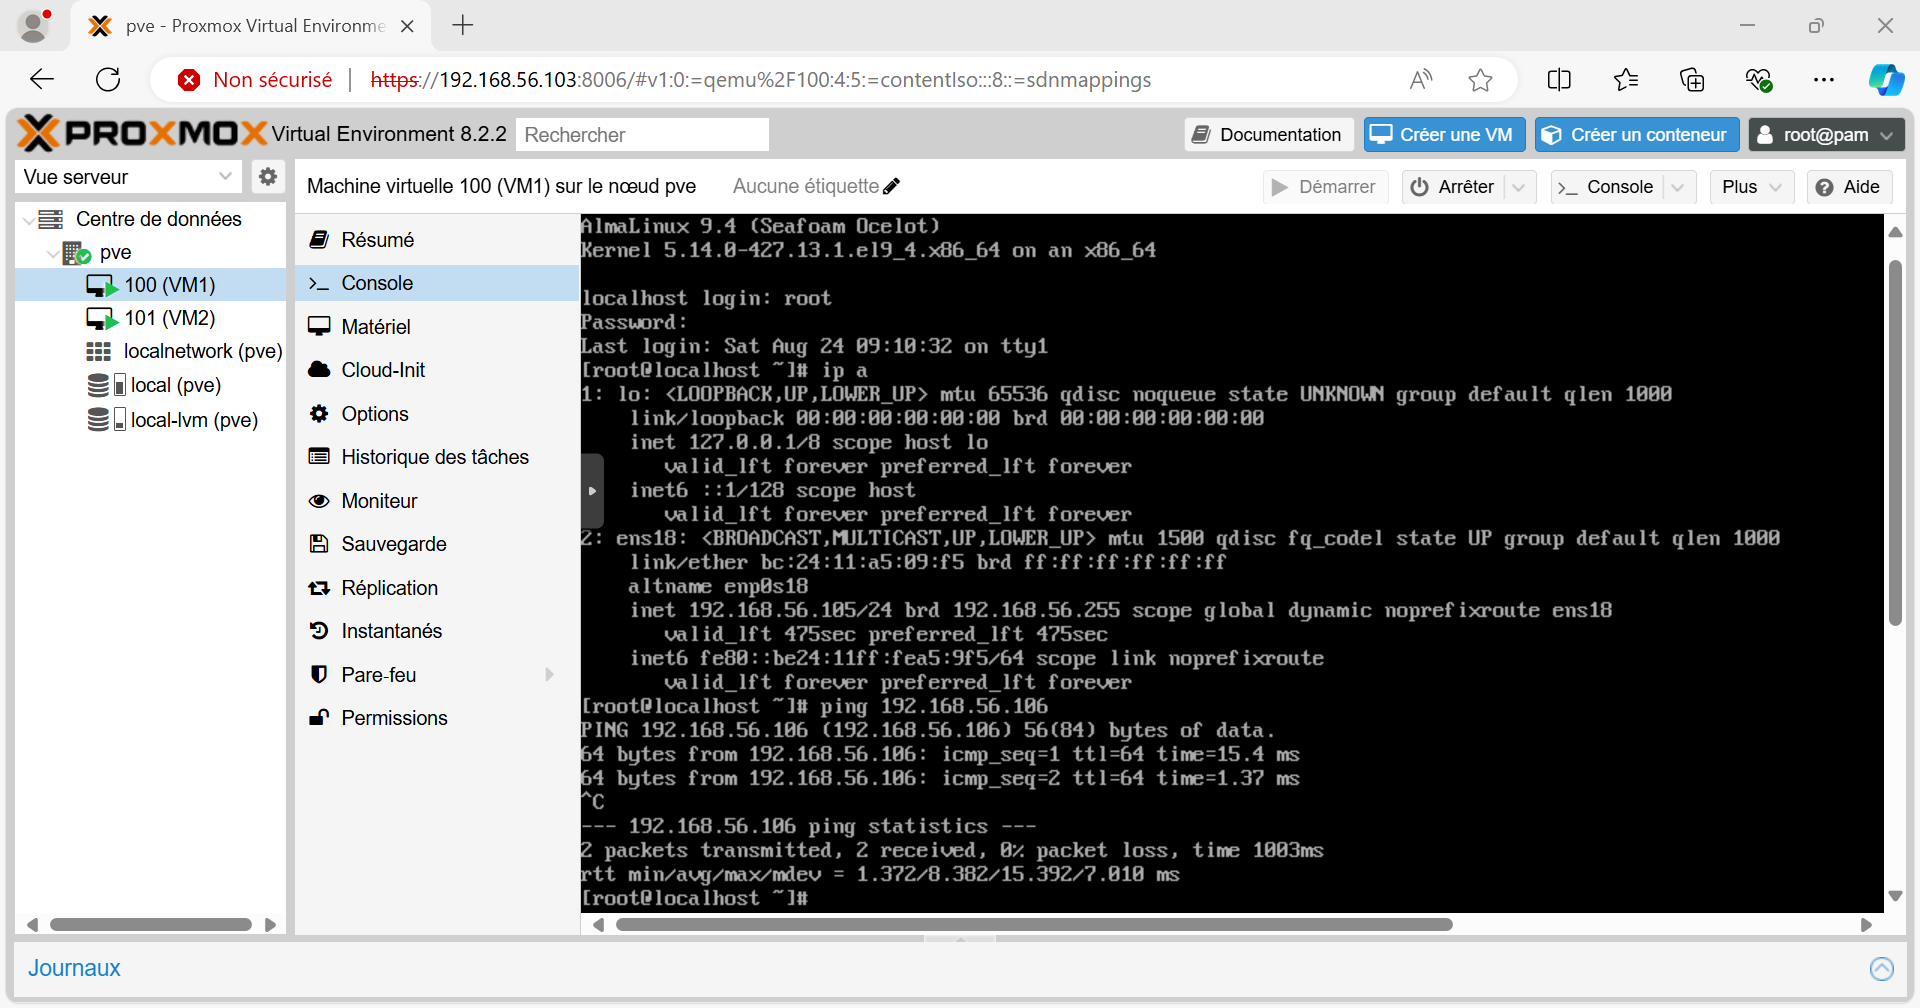Open Arrêter dropdown arrow

tap(1519, 187)
